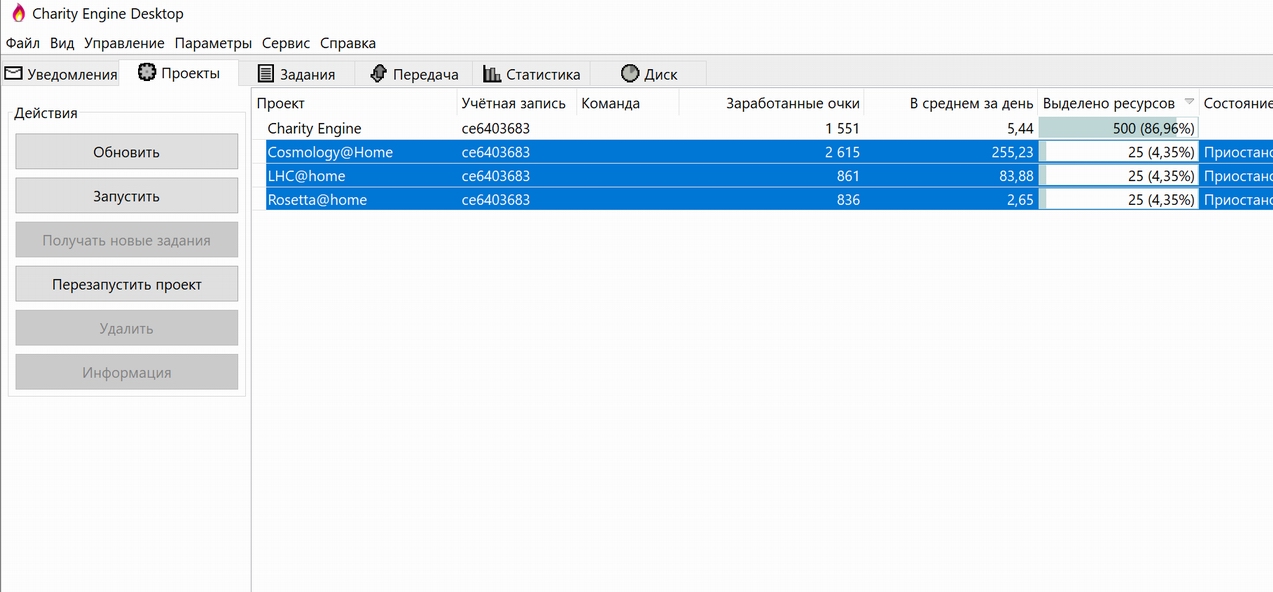
Task: Click the LHC@home resource share bar
Action: coord(1118,176)
